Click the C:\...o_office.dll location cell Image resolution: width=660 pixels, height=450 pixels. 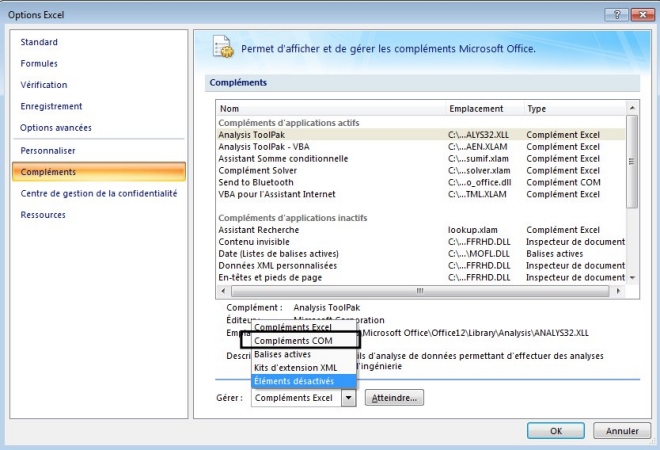[x=479, y=182]
